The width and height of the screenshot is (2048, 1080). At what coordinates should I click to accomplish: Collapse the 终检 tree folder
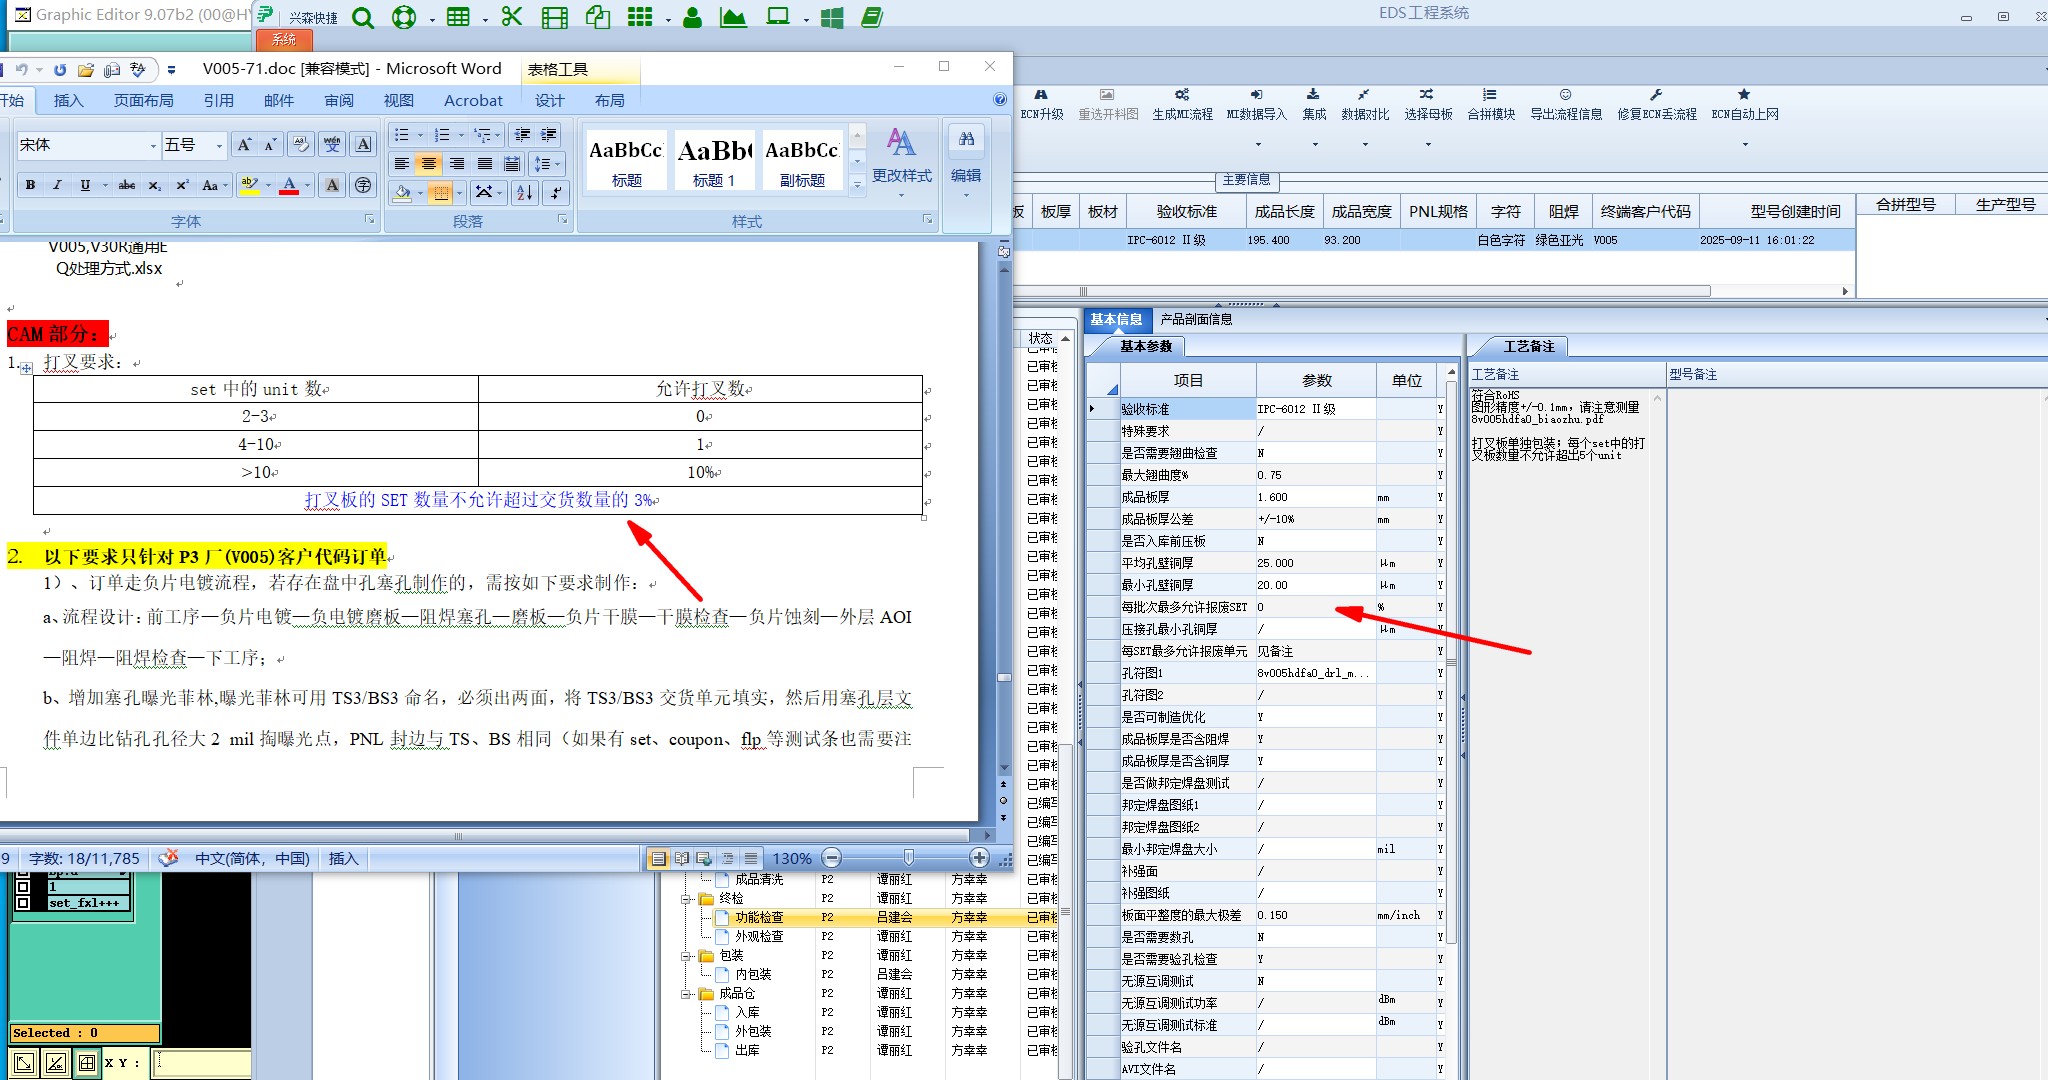(x=687, y=898)
